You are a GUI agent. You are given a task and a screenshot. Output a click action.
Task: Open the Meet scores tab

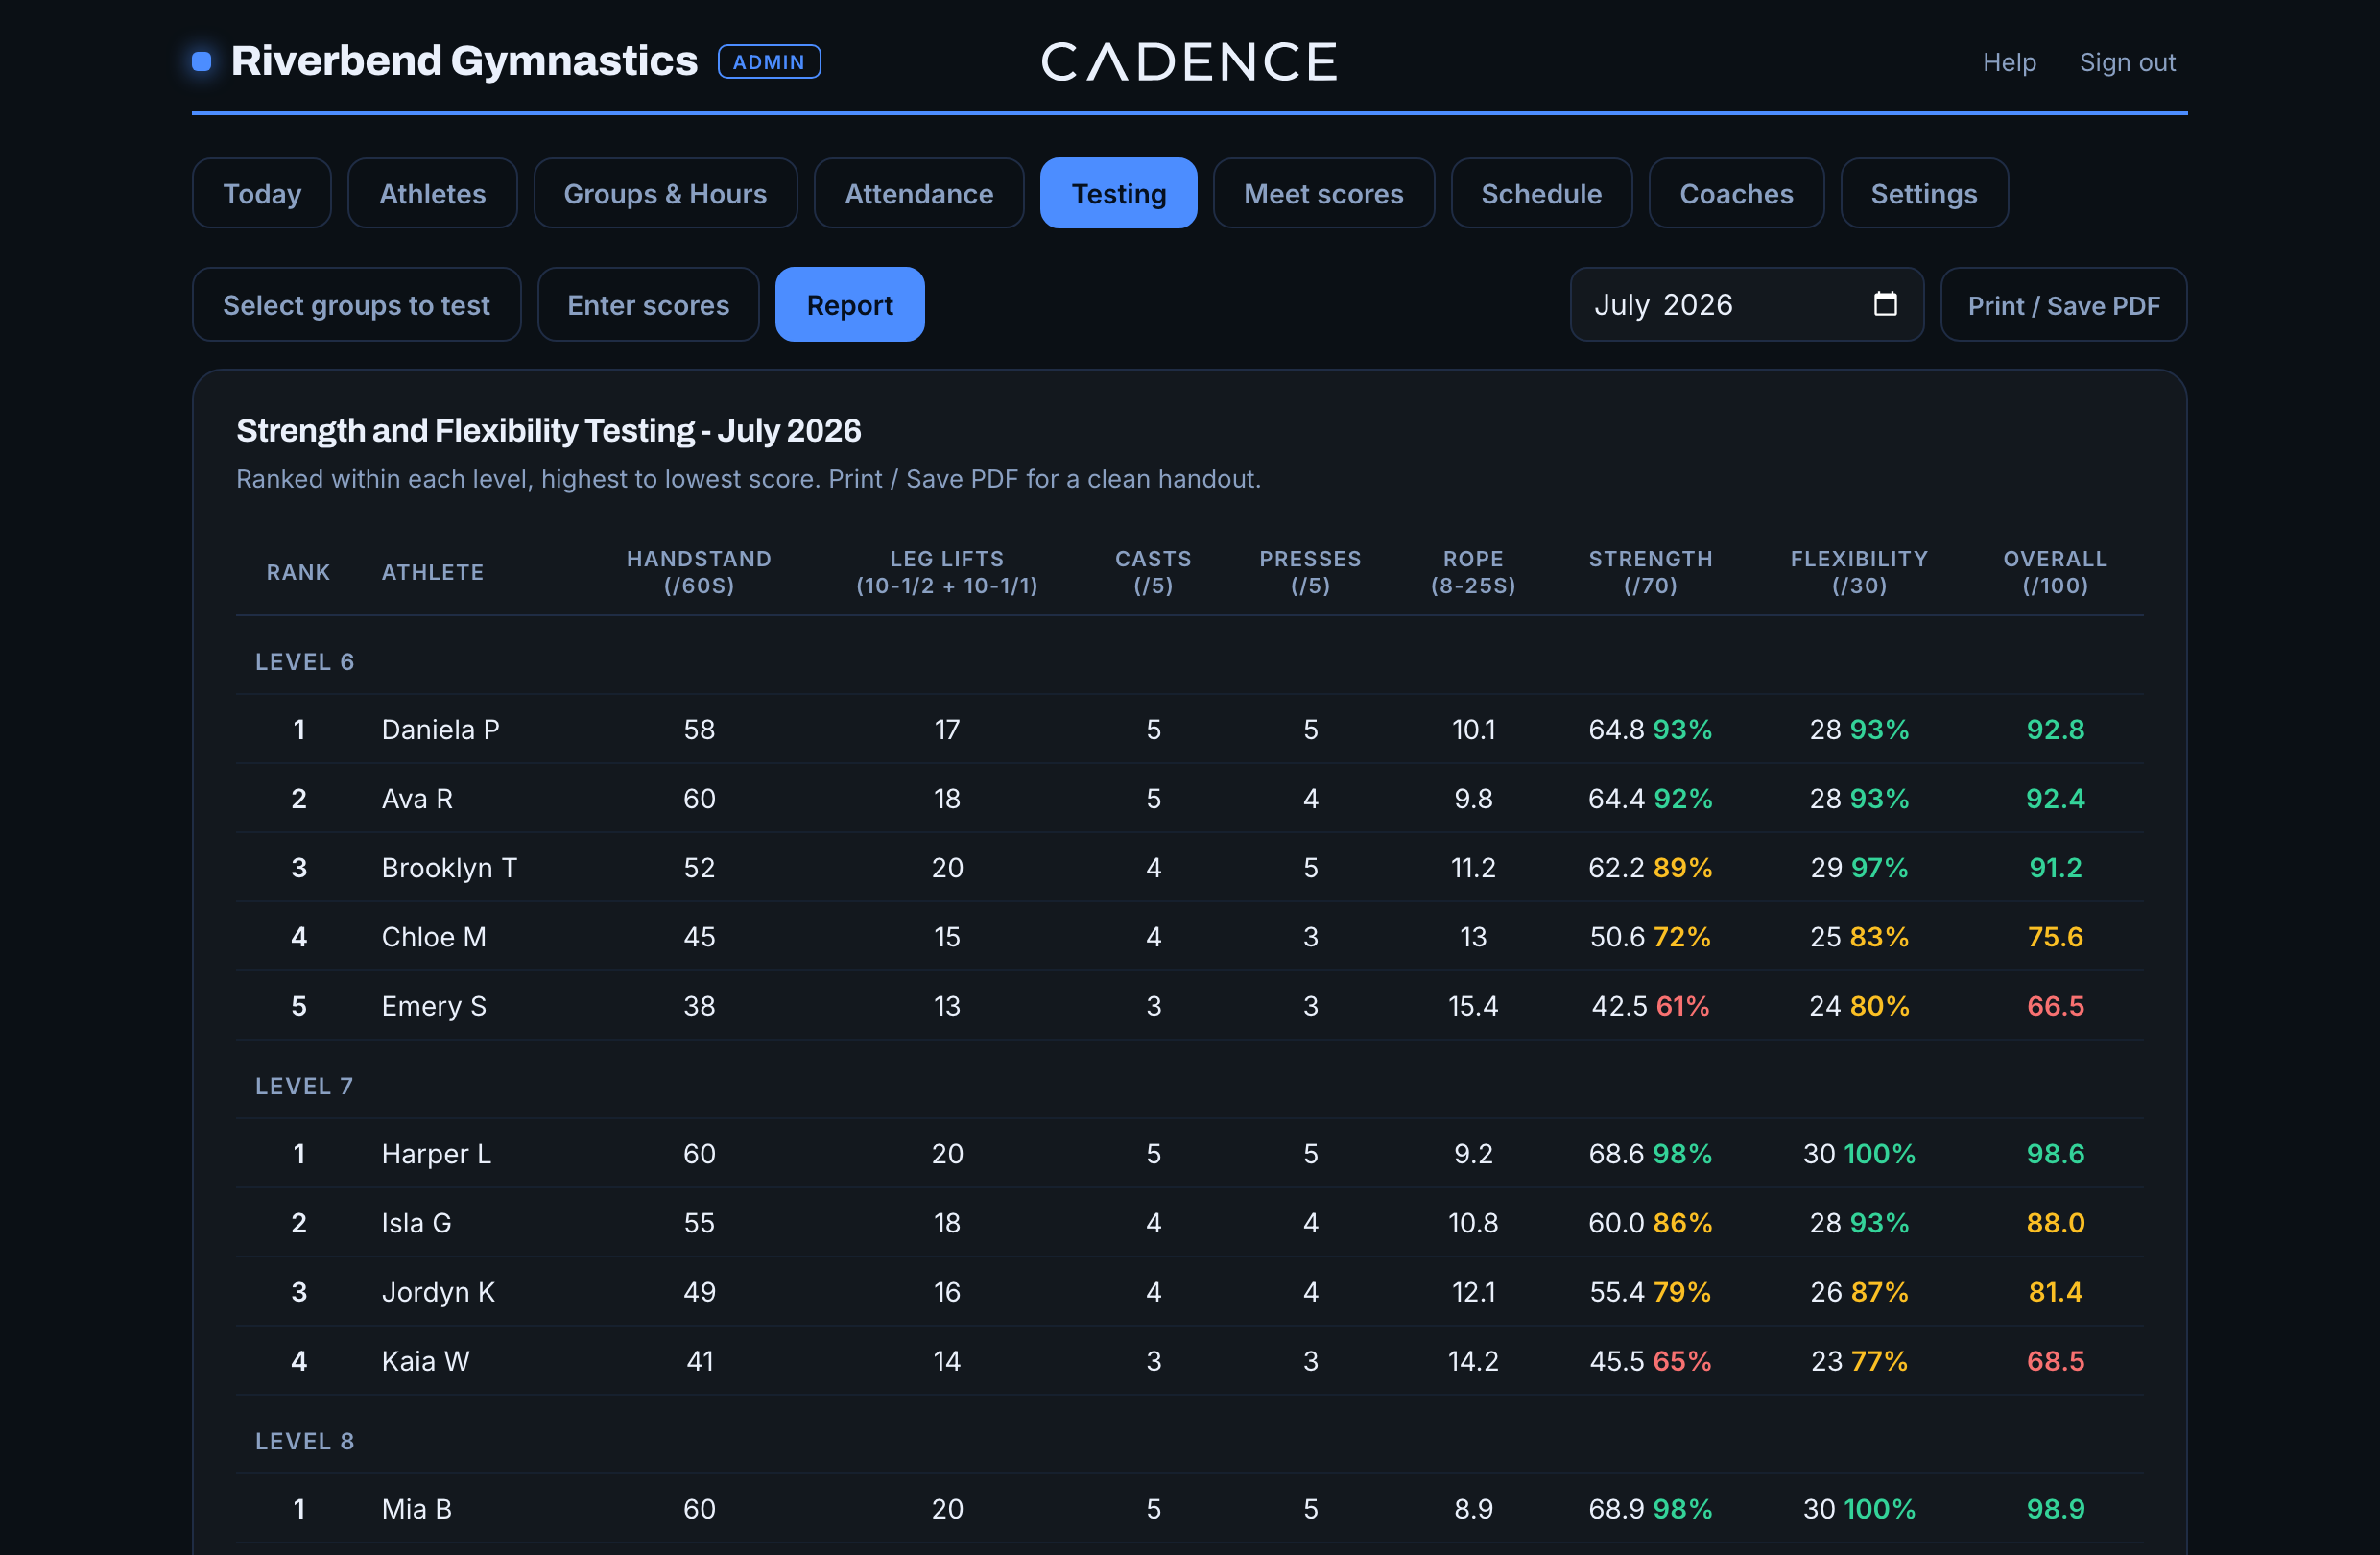(x=1323, y=193)
